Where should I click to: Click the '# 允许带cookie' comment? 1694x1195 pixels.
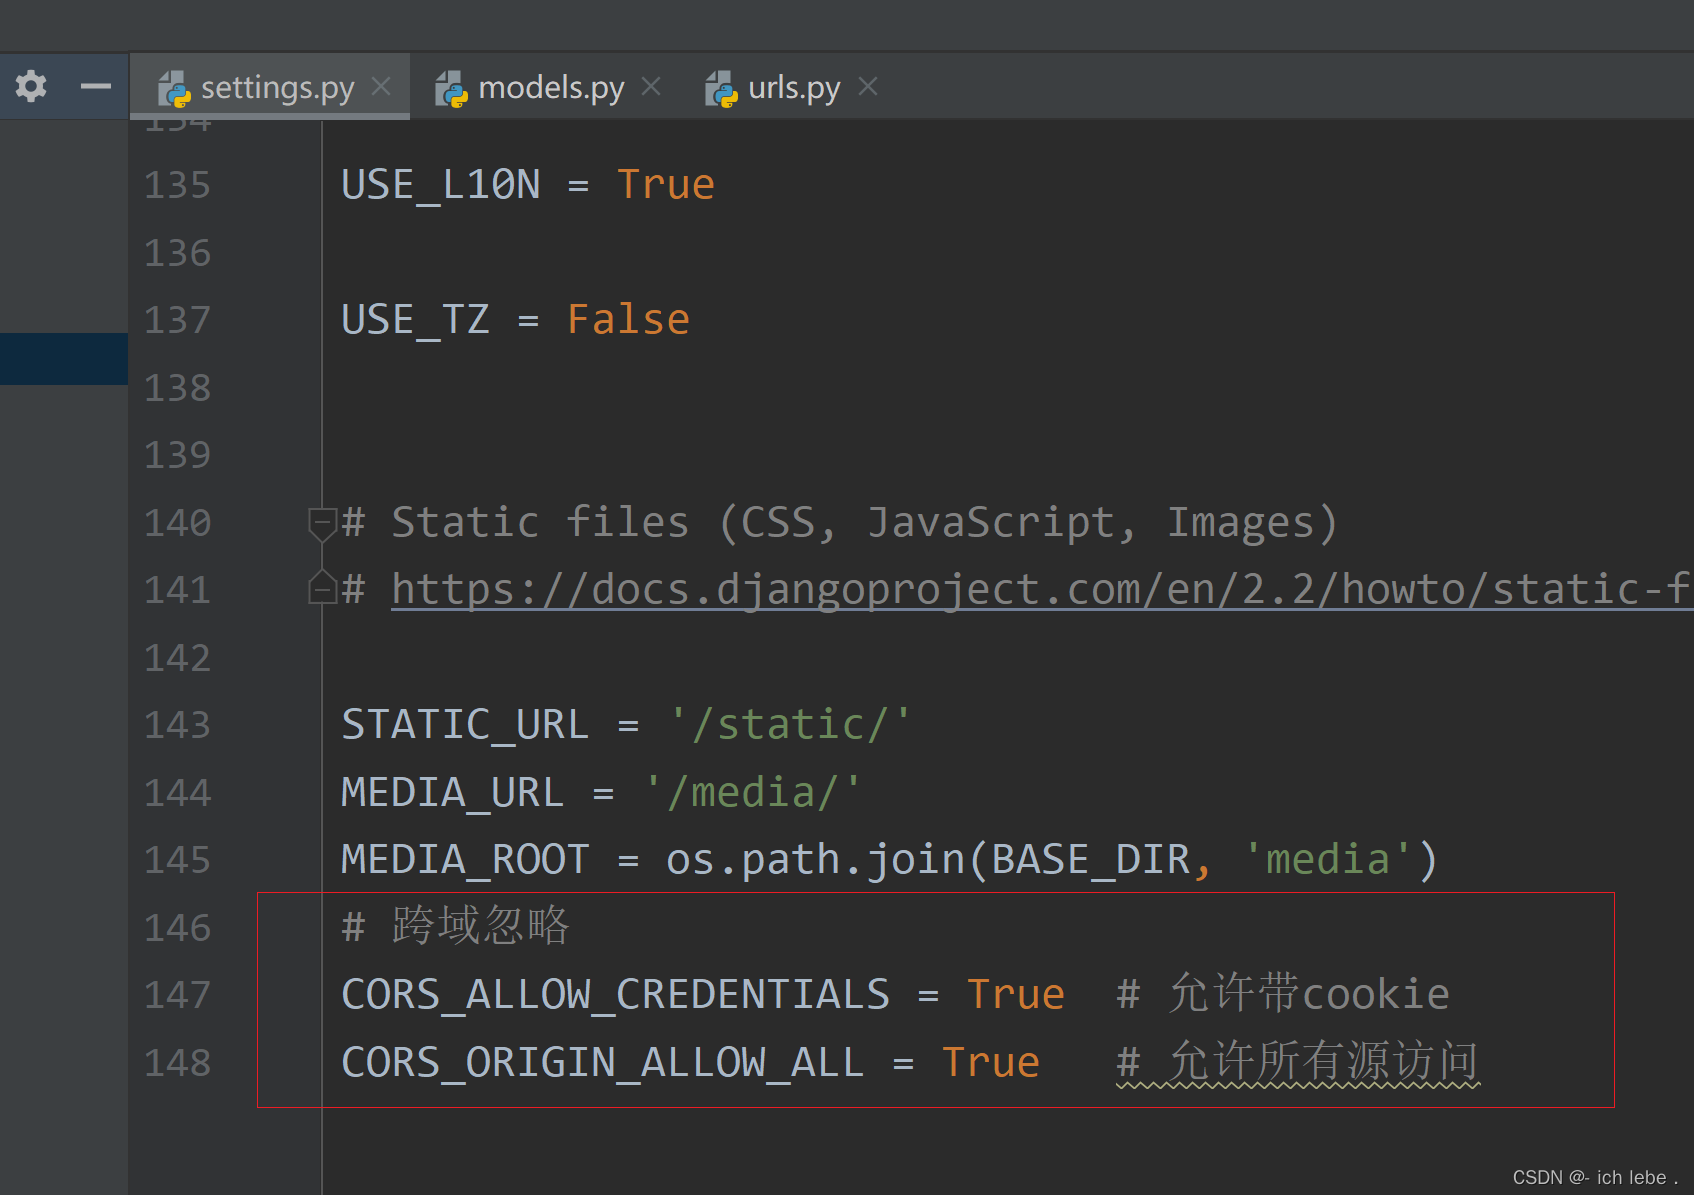(1283, 994)
